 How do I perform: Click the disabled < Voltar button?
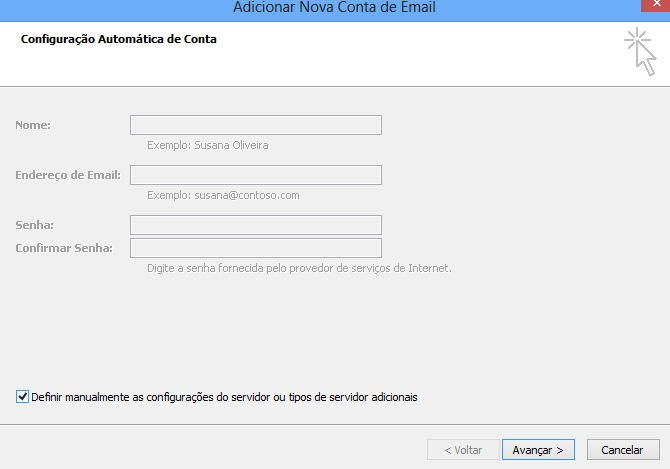463,450
